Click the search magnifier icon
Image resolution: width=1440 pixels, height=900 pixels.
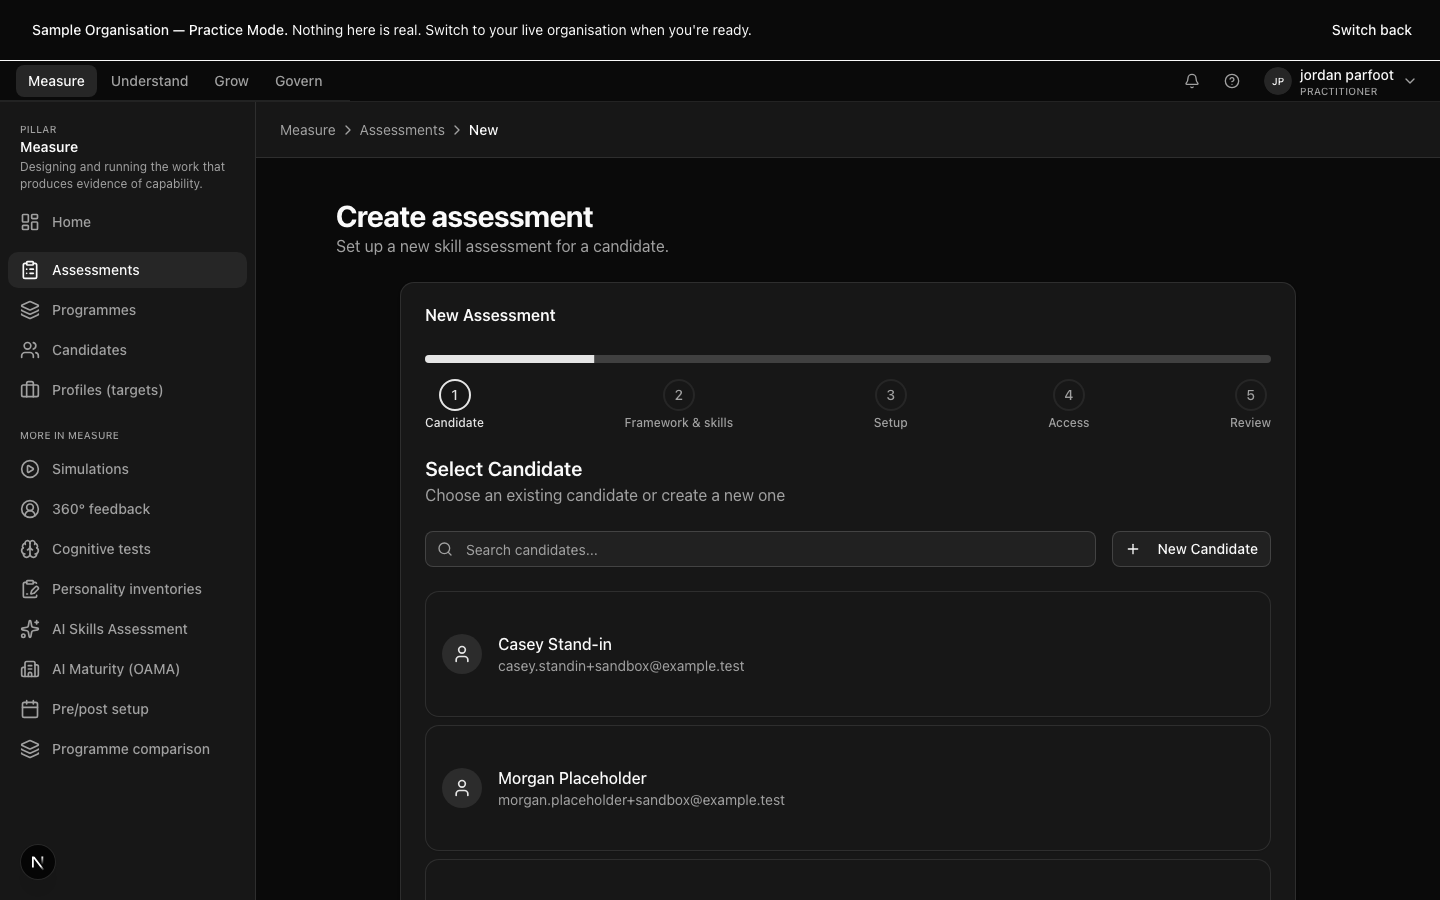(x=445, y=549)
